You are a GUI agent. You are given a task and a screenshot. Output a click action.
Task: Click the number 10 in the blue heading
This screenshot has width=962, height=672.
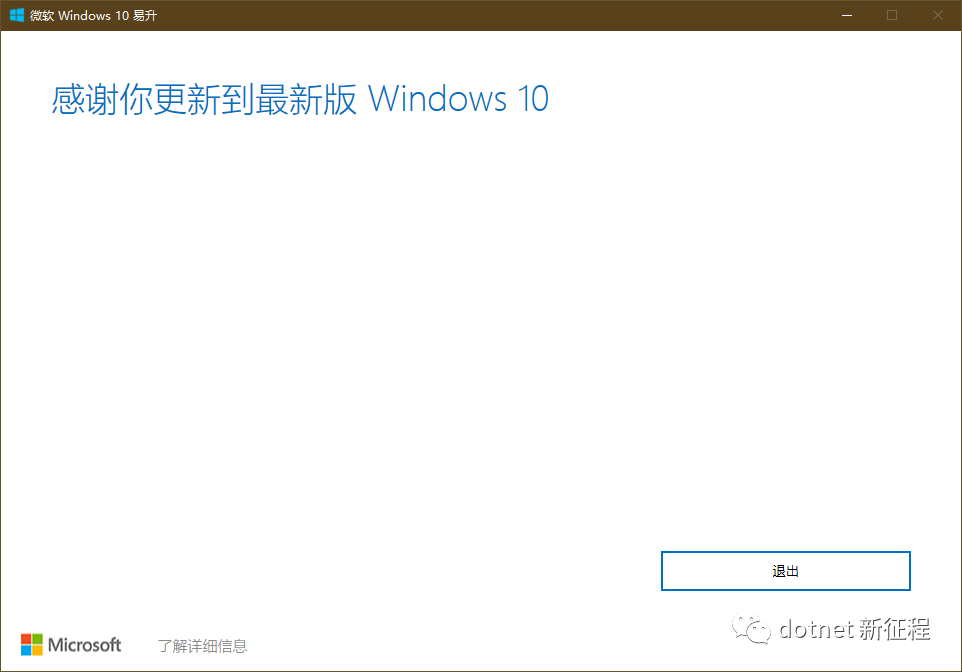tap(533, 99)
